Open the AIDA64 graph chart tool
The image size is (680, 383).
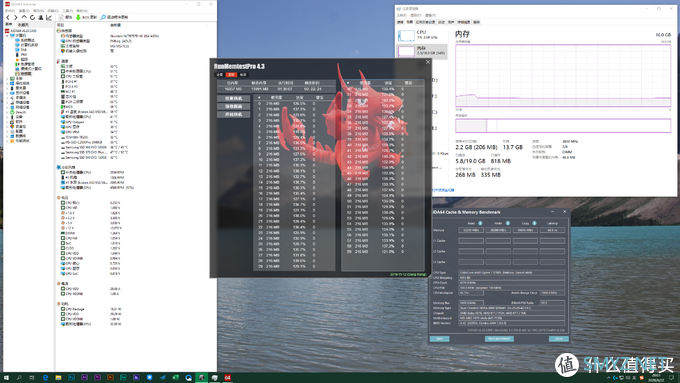tap(49, 17)
